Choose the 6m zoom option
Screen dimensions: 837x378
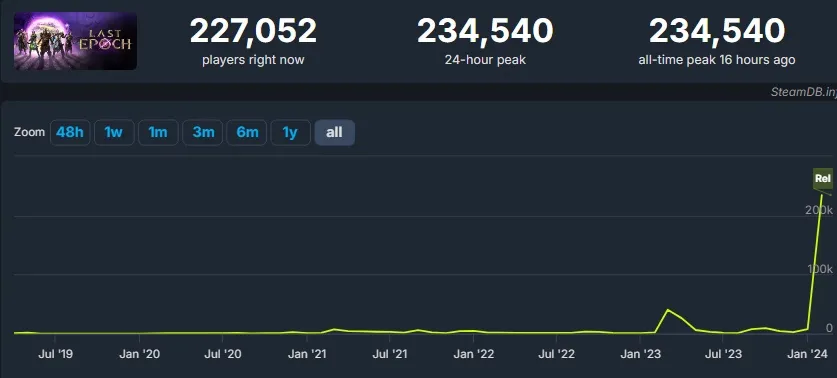(x=247, y=132)
